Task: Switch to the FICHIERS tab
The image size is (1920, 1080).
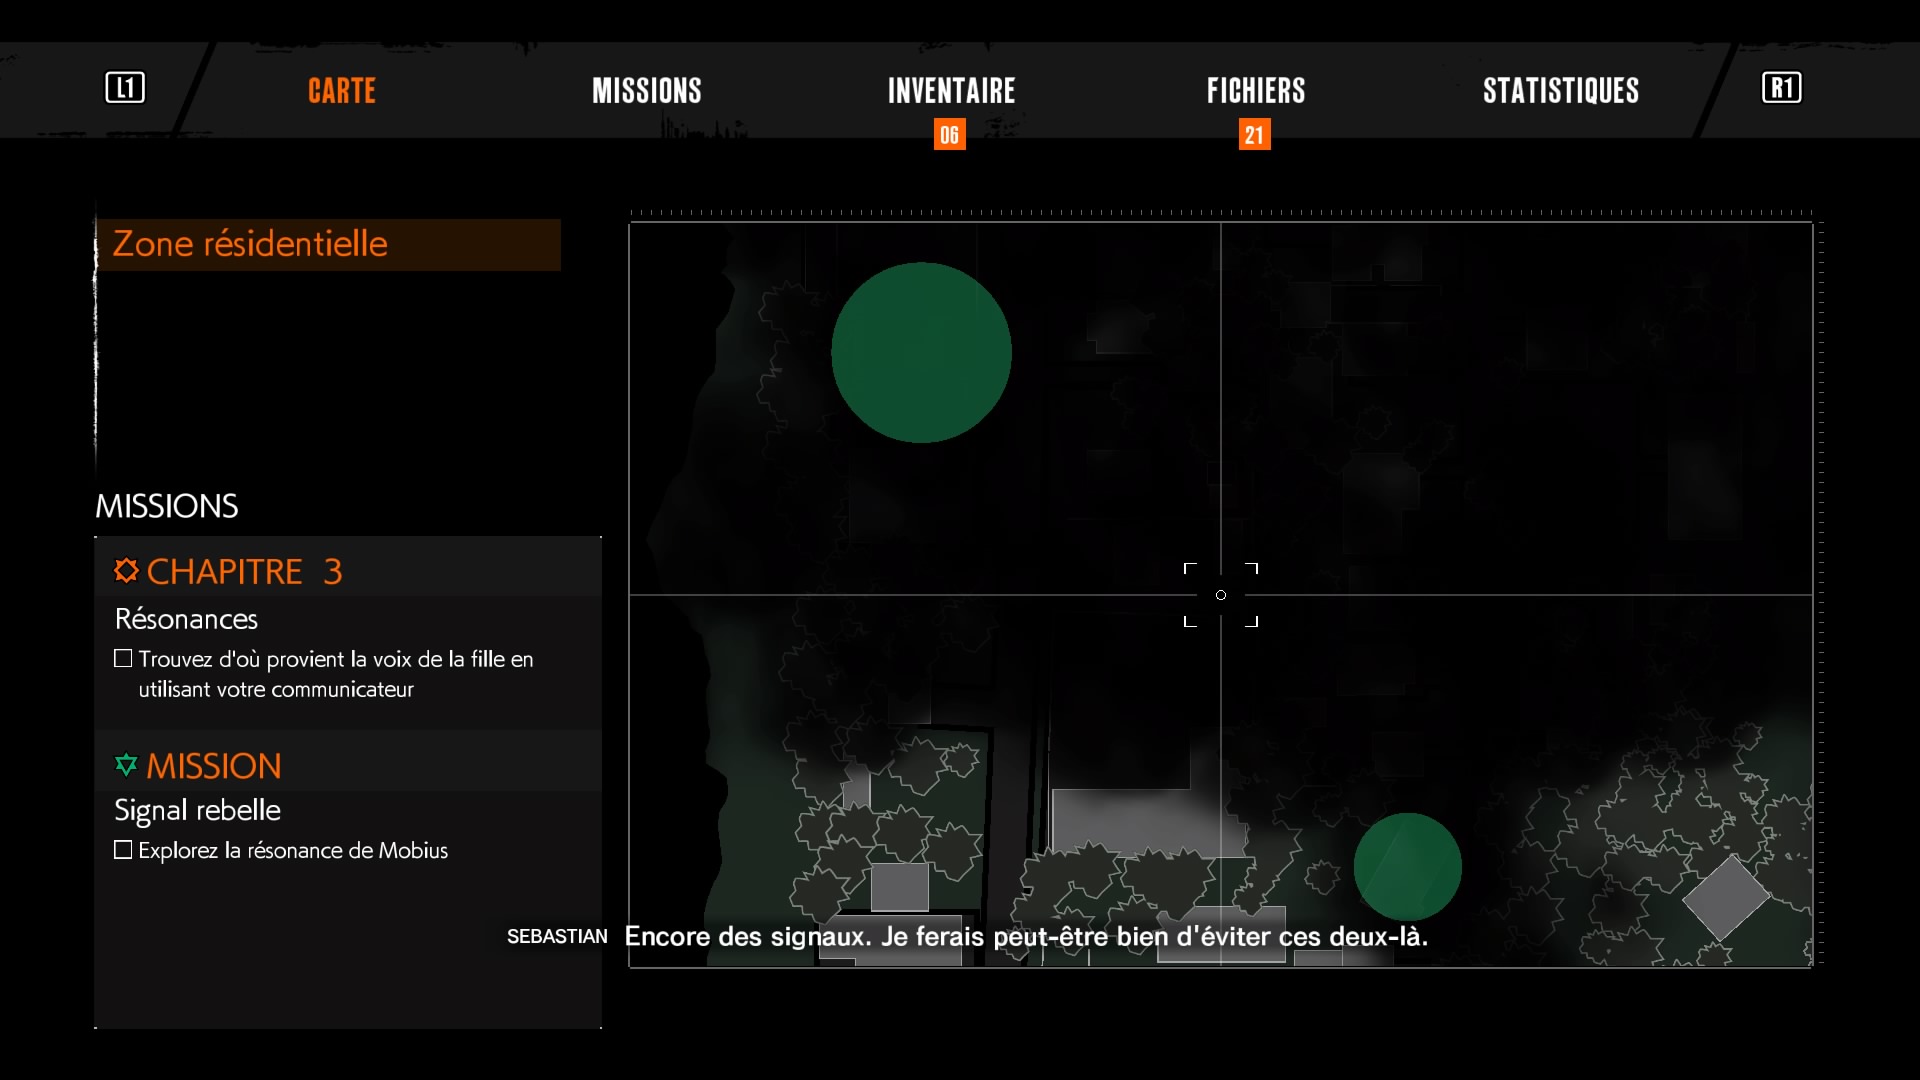Action: click(1256, 91)
